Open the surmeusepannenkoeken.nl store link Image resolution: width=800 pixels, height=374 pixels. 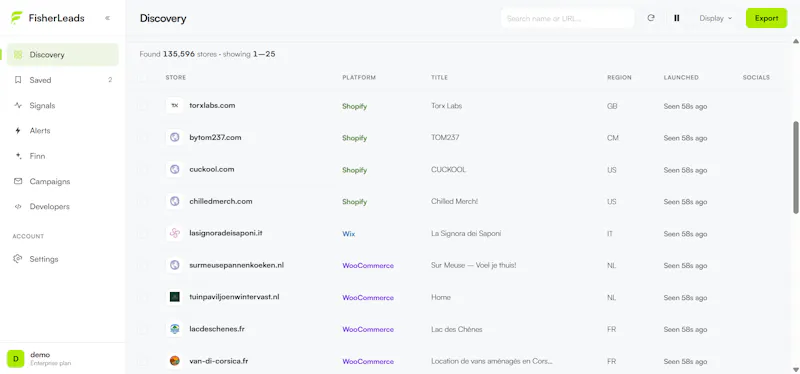(x=237, y=265)
